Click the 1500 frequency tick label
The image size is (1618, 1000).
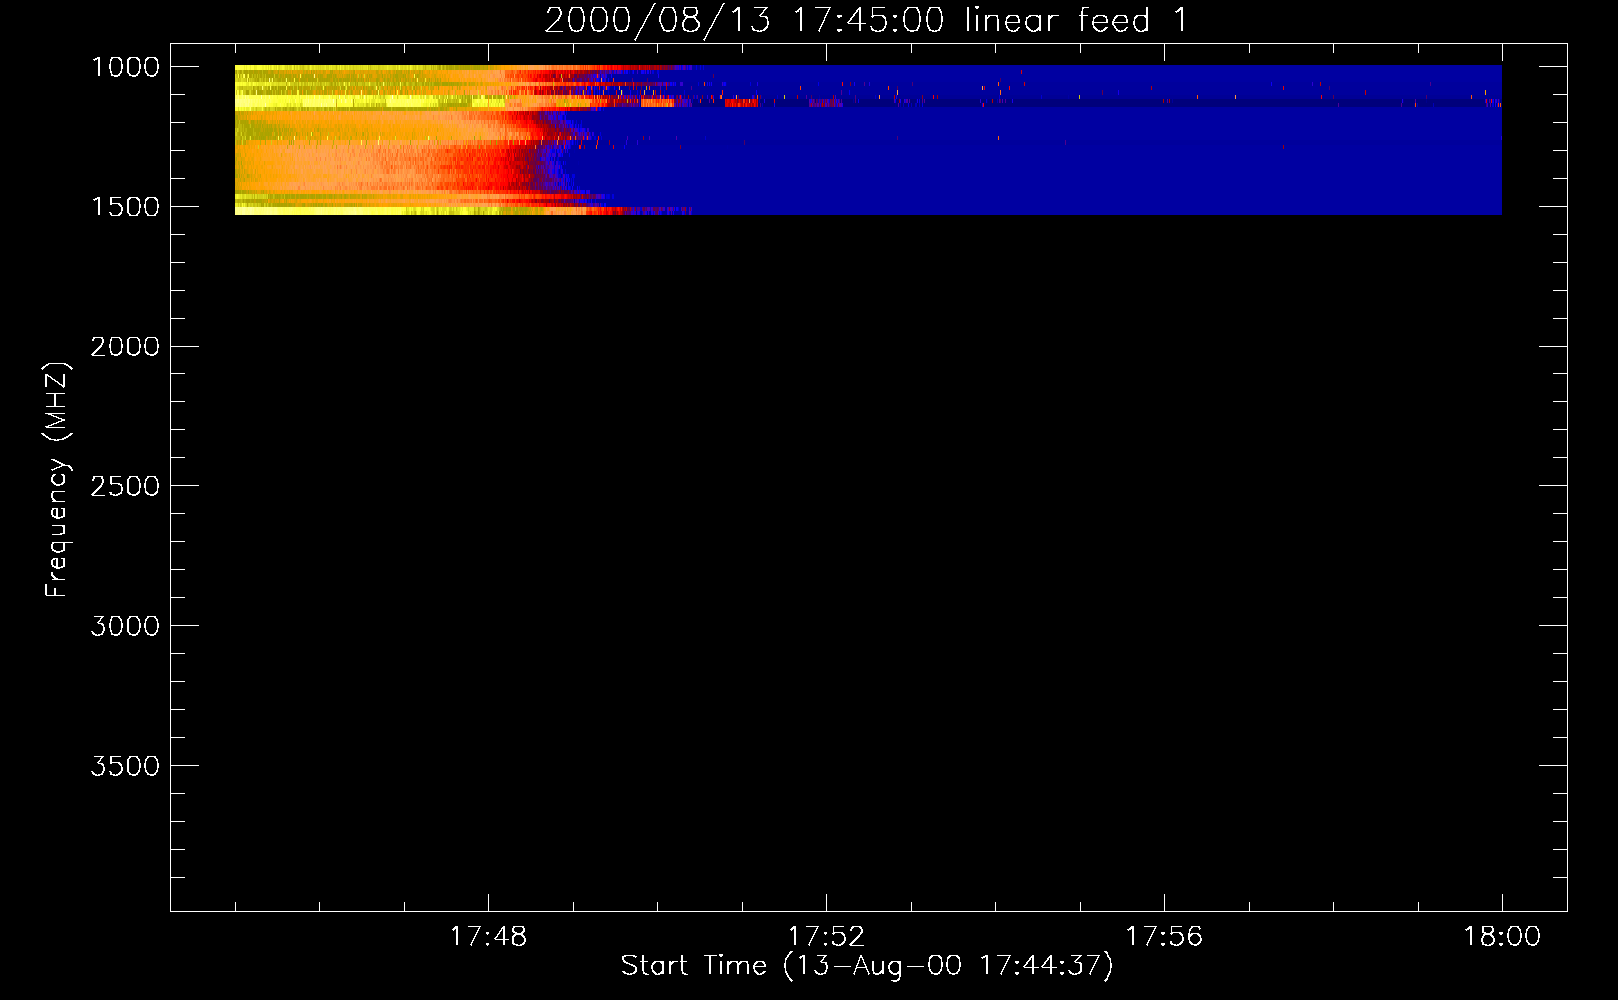click(126, 207)
